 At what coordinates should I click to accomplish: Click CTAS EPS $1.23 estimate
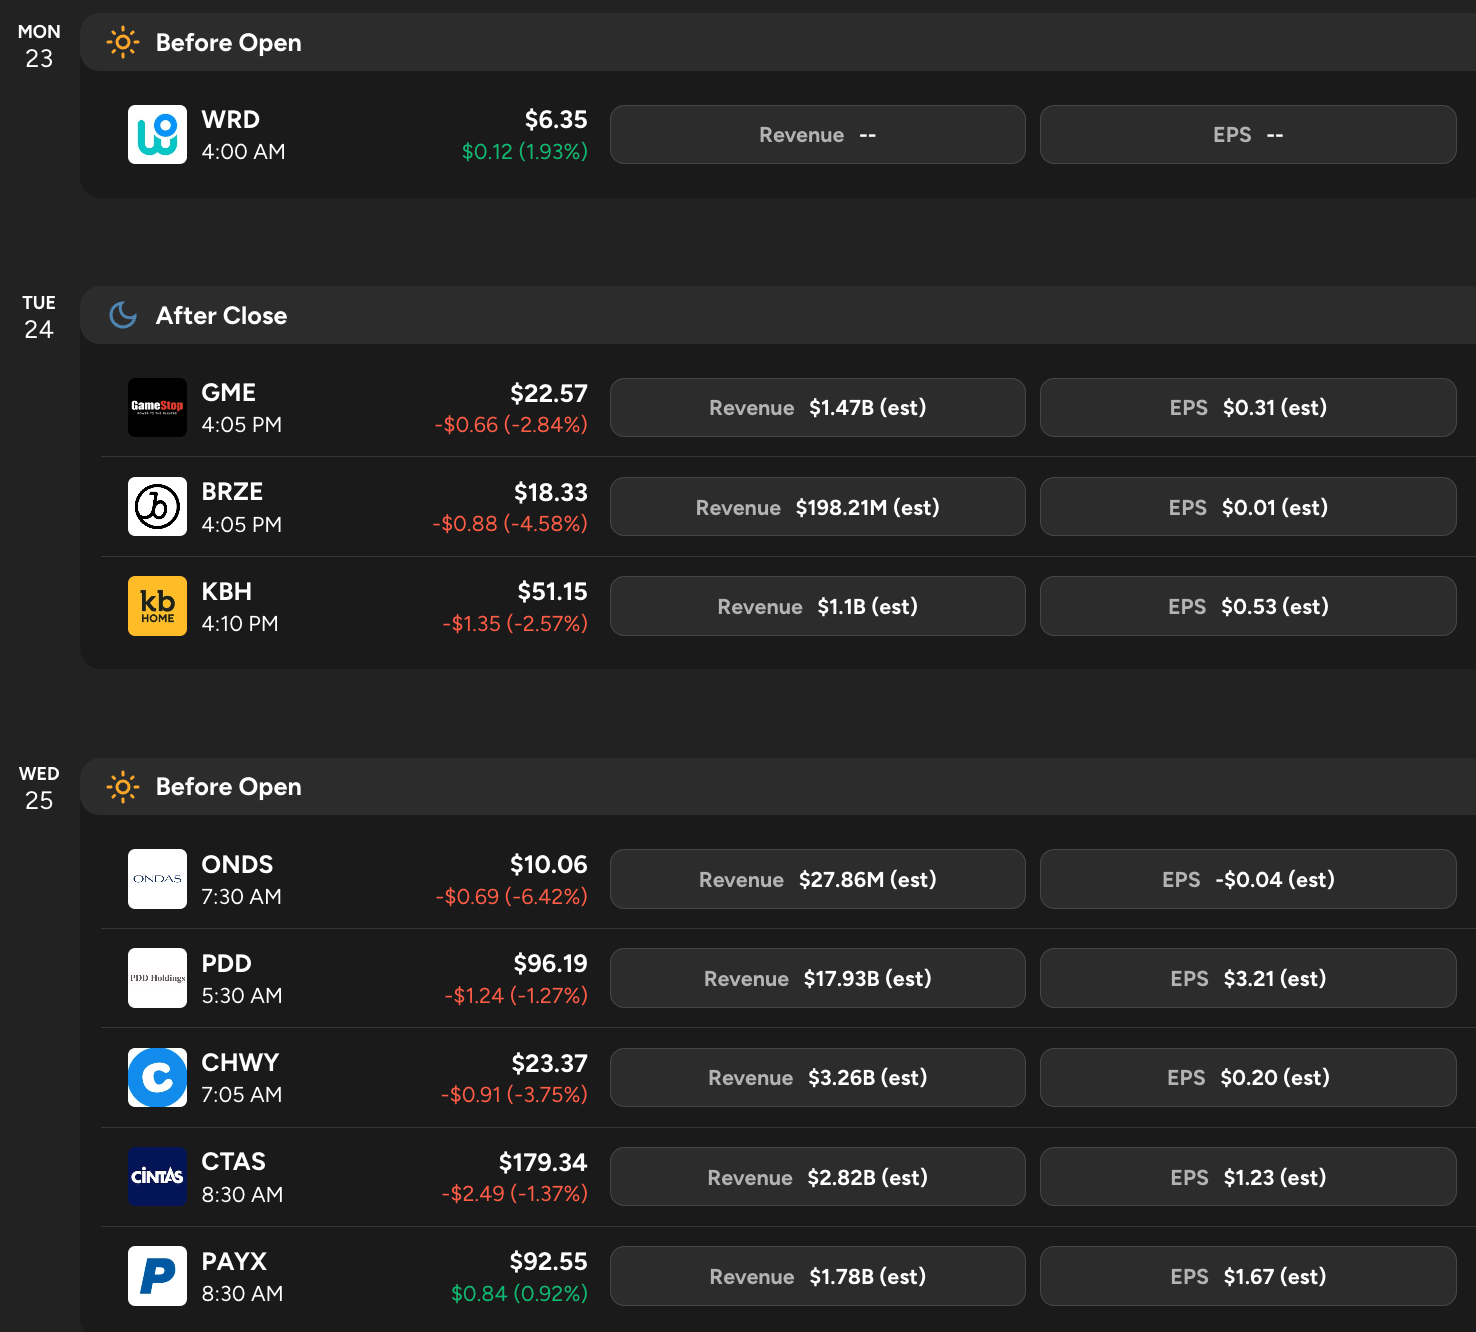[1248, 1177]
